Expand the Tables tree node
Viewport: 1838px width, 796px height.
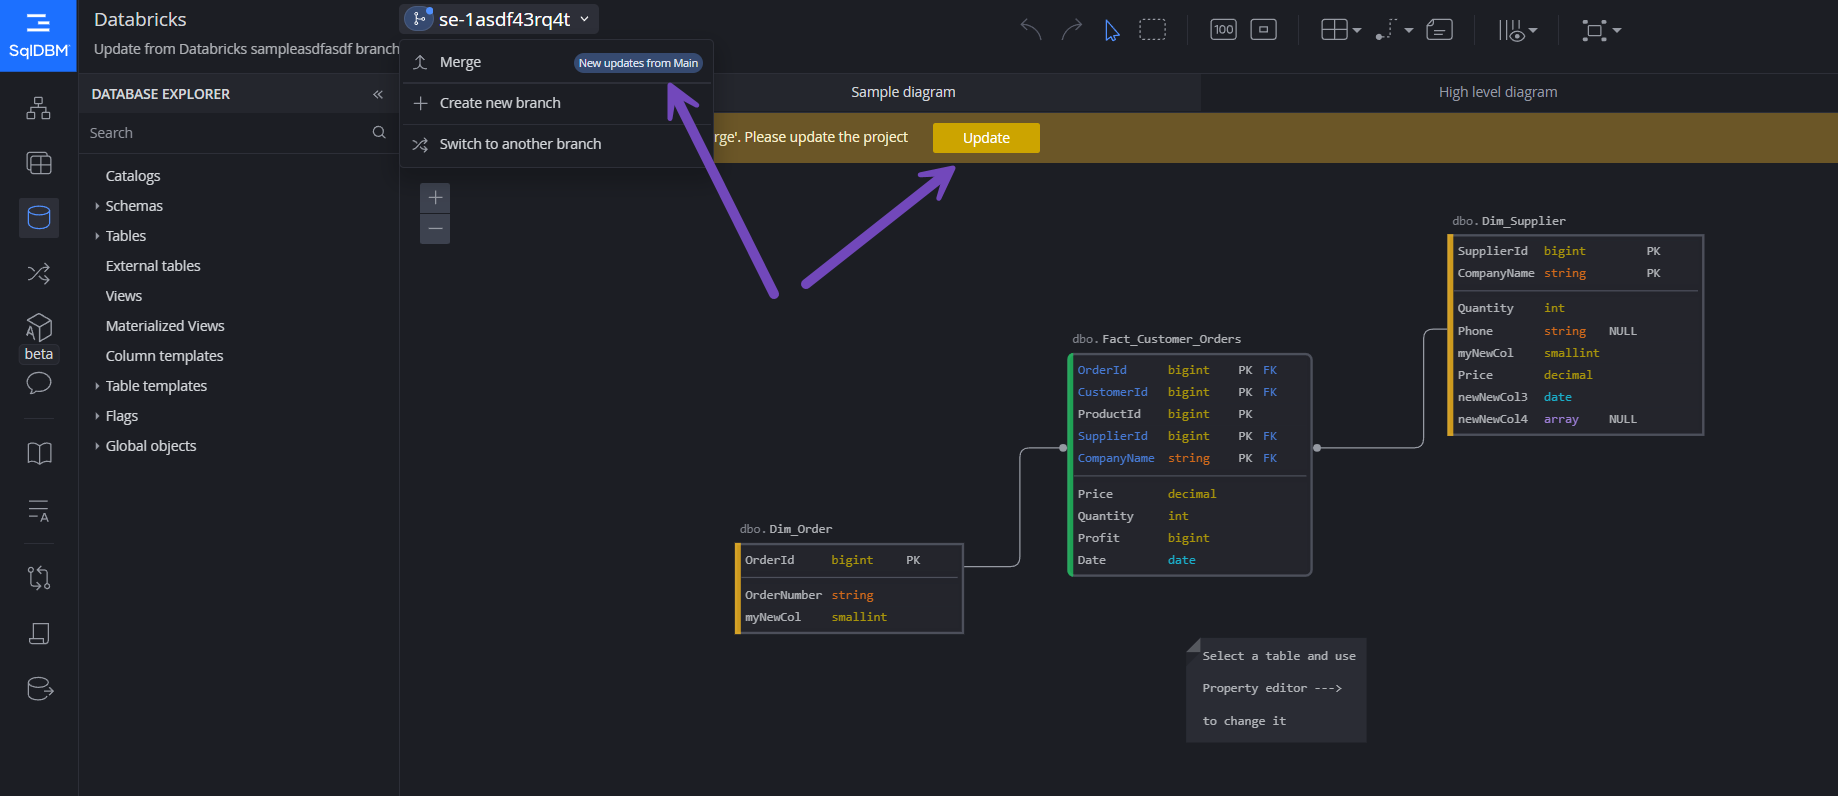point(97,236)
